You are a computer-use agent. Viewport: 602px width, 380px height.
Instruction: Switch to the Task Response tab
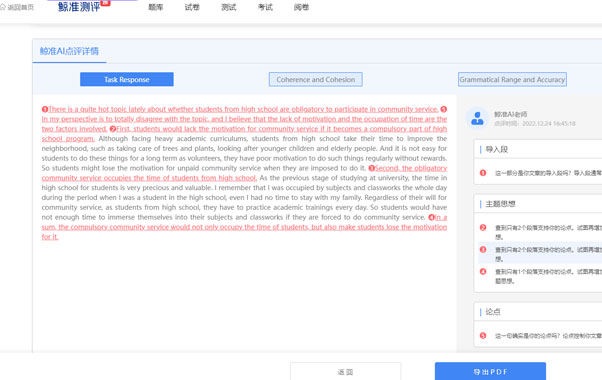[127, 79]
